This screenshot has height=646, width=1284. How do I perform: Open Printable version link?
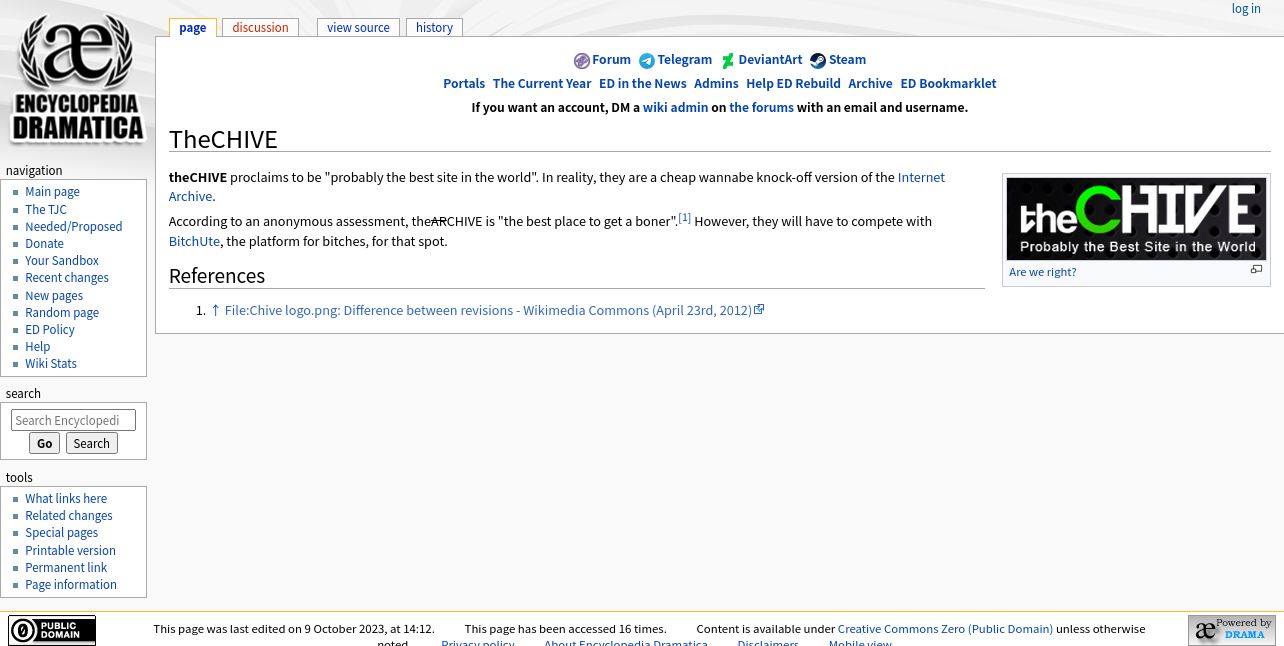coord(70,551)
